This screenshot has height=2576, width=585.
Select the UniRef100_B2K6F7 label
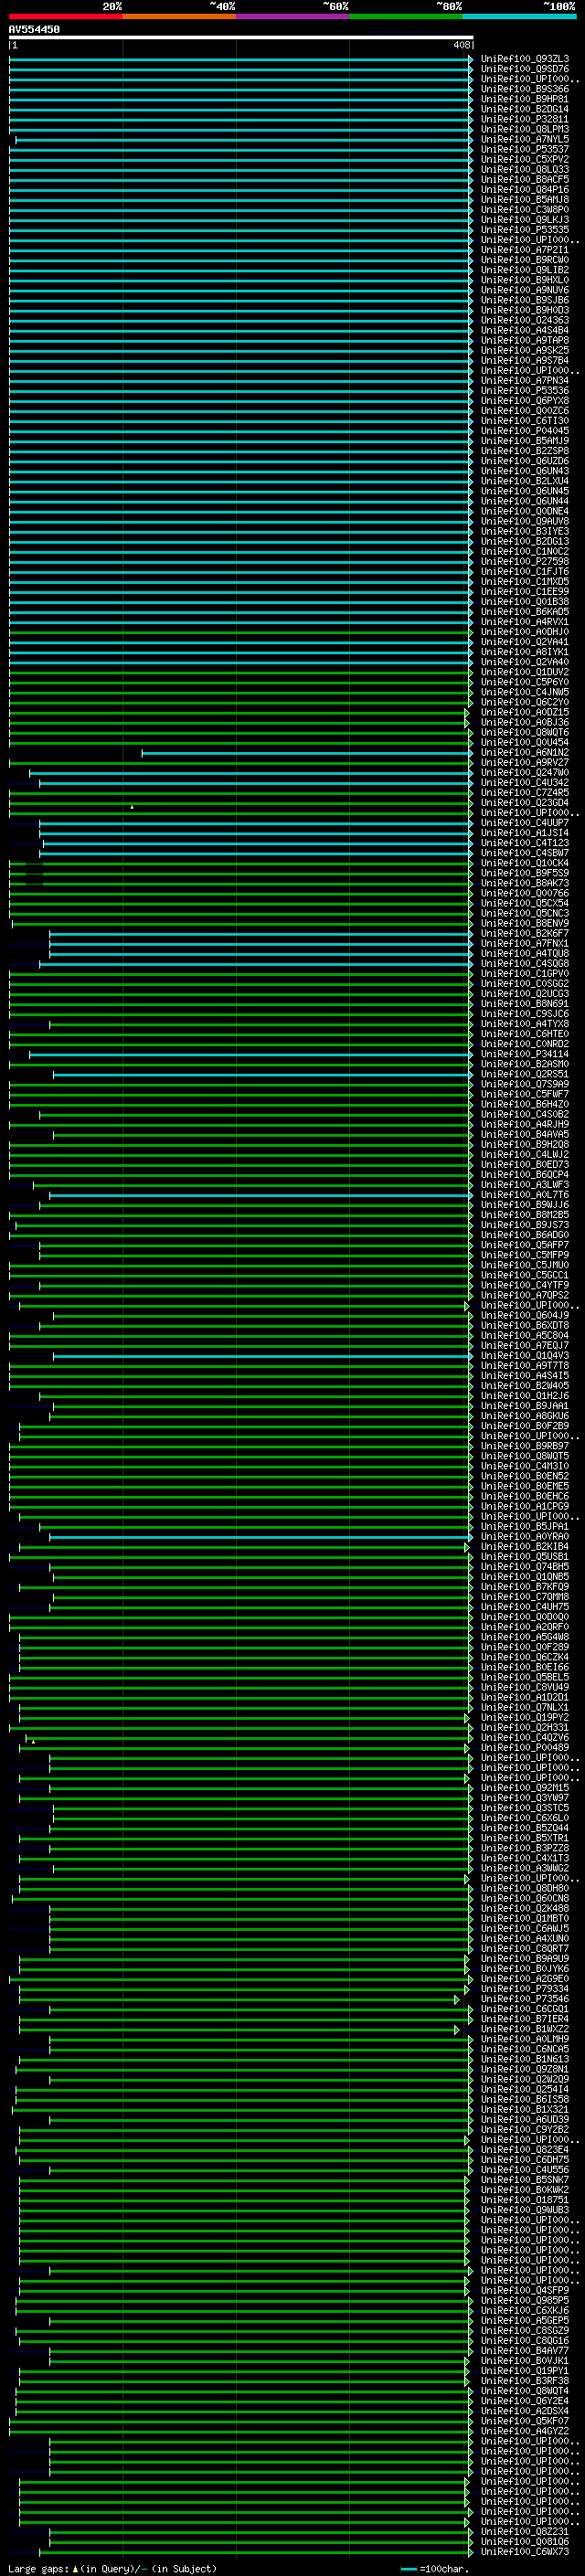click(x=524, y=933)
